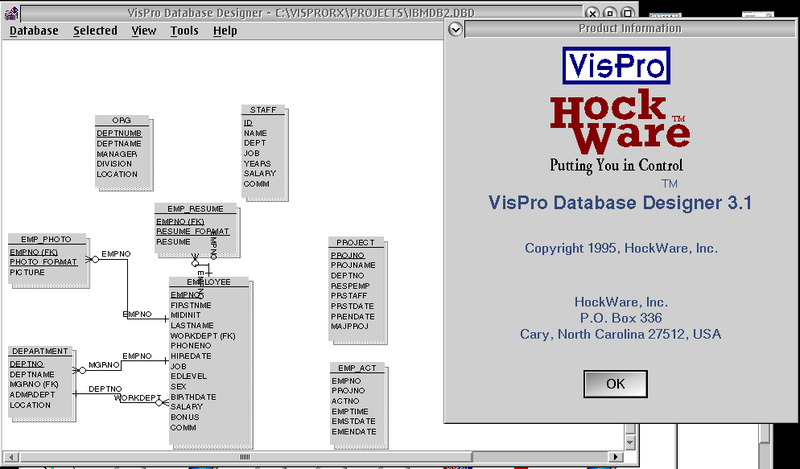Click EMENDATE column in EMP_ACT table
Viewport: 800px width, 469px height.
[x=354, y=431]
